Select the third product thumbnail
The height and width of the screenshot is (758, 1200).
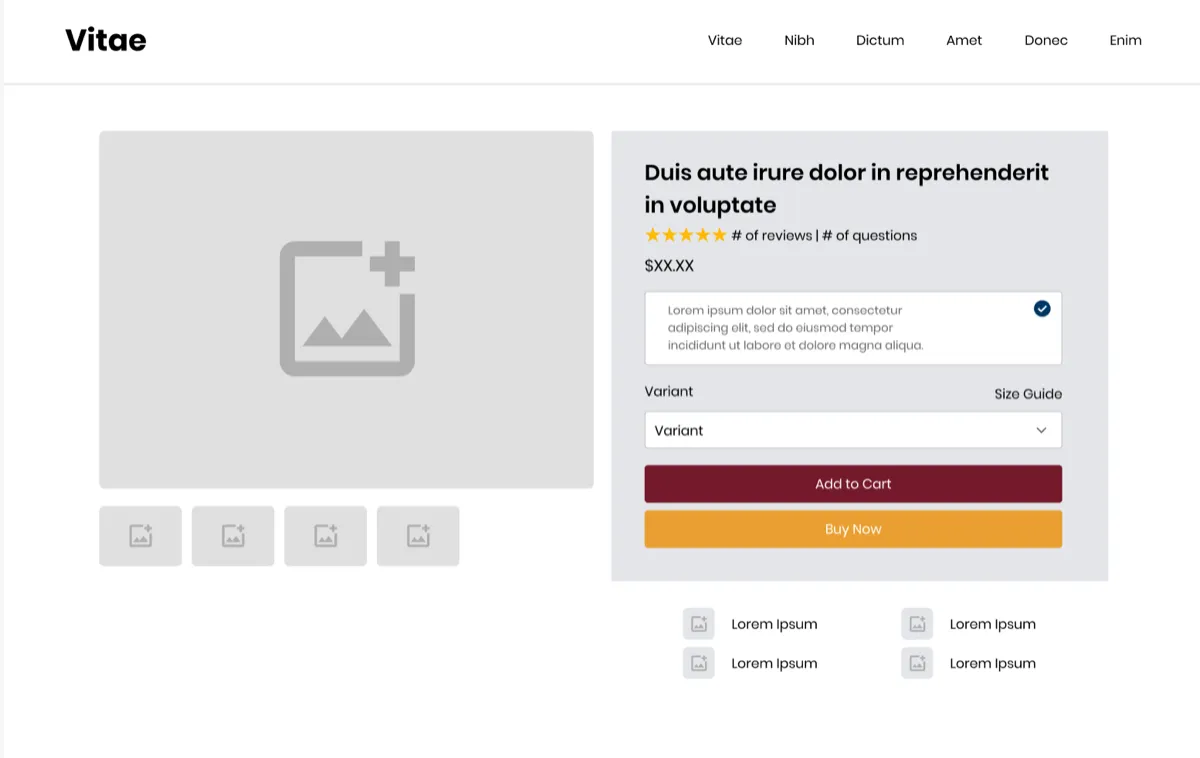(x=325, y=536)
